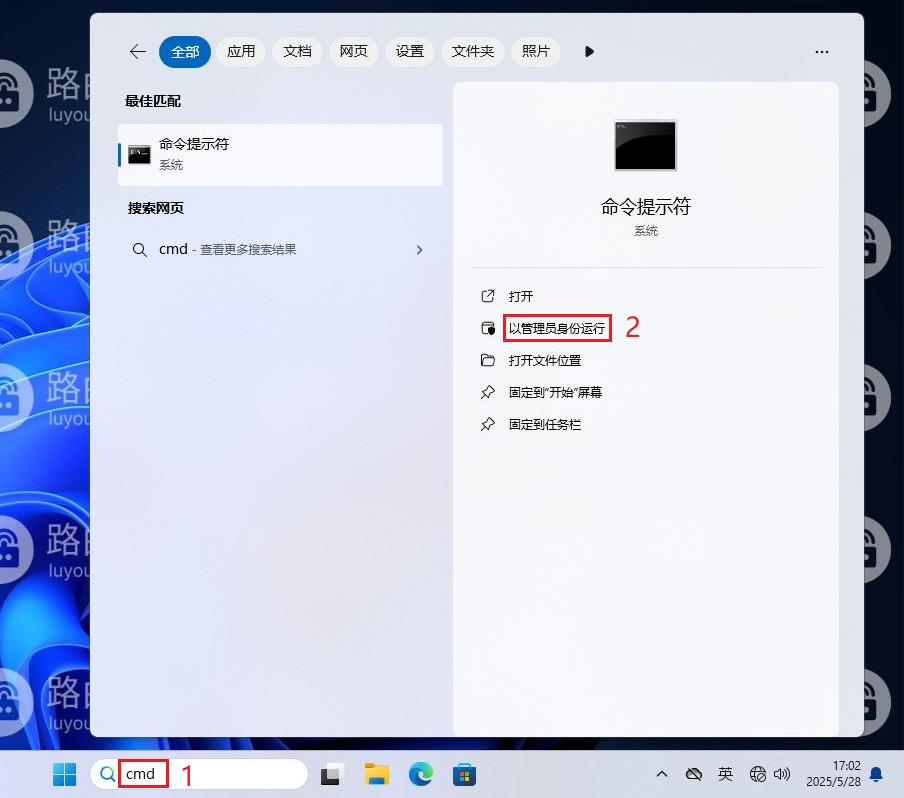Viewport: 904px width, 798px height.
Task: Open network settings tray icon
Action: click(x=758, y=774)
